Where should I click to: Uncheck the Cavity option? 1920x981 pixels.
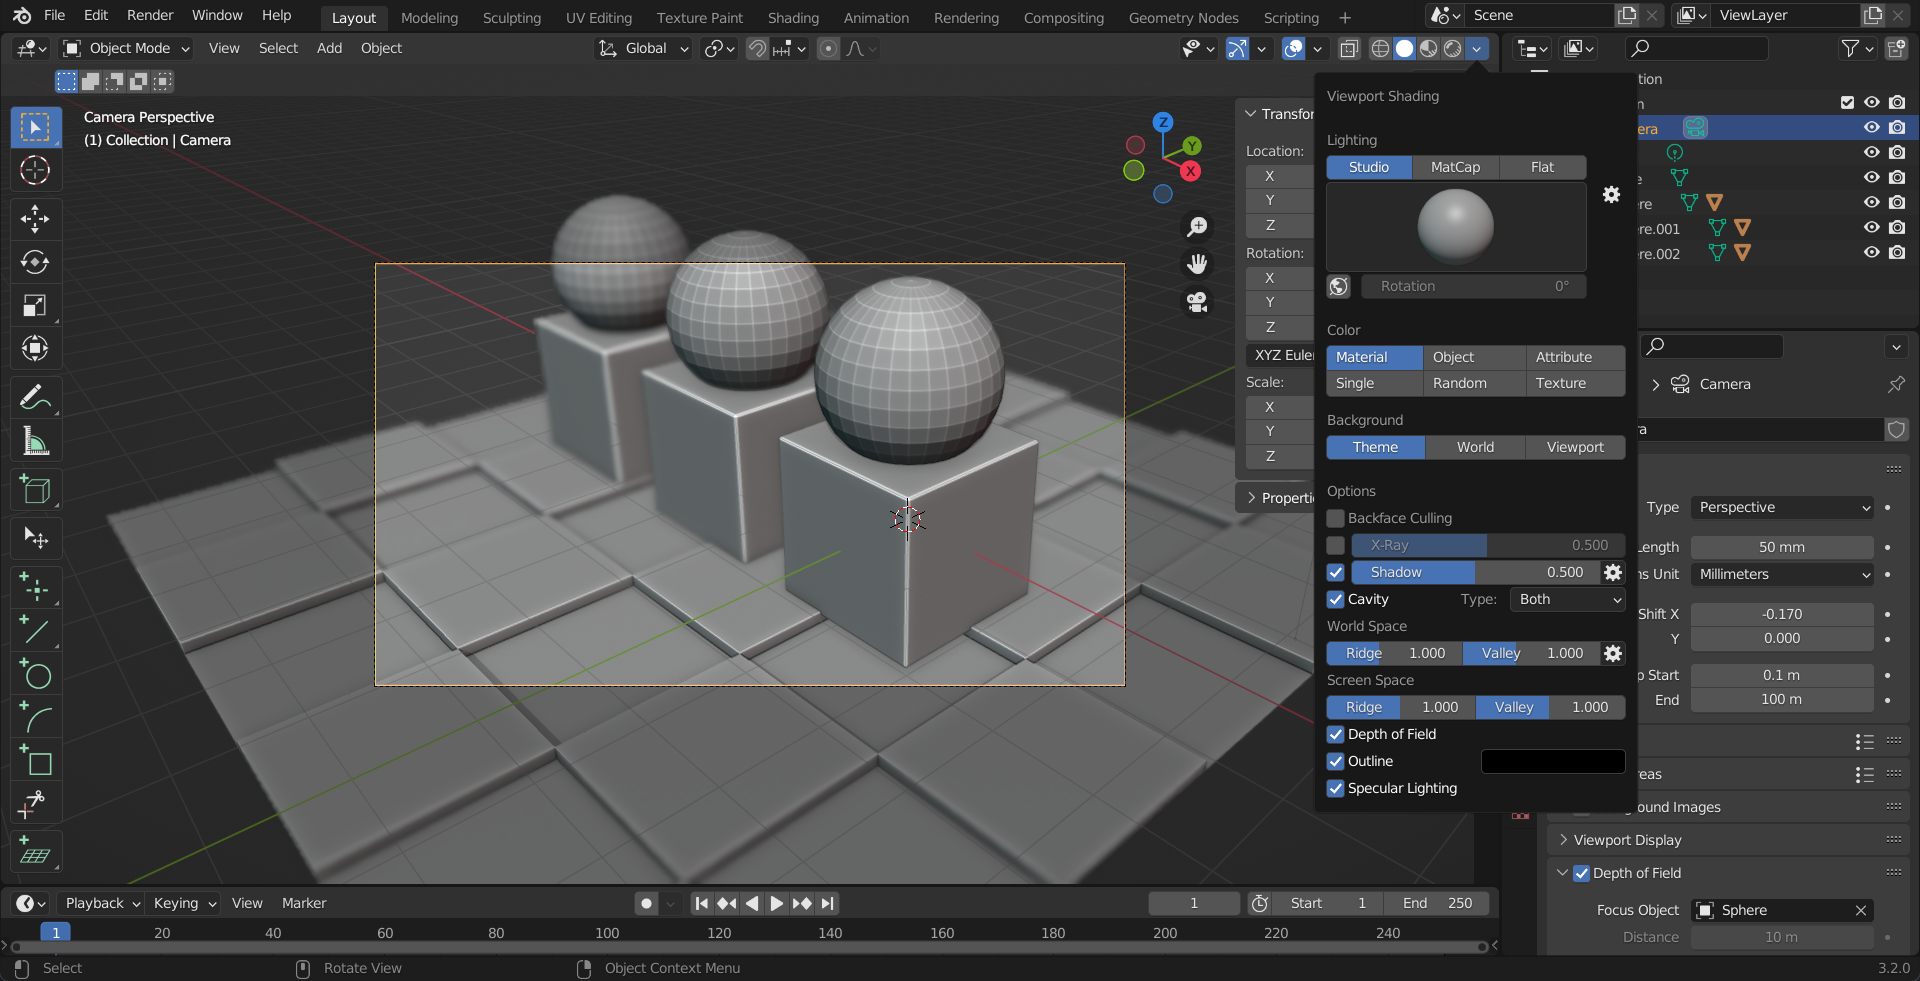(x=1336, y=600)
